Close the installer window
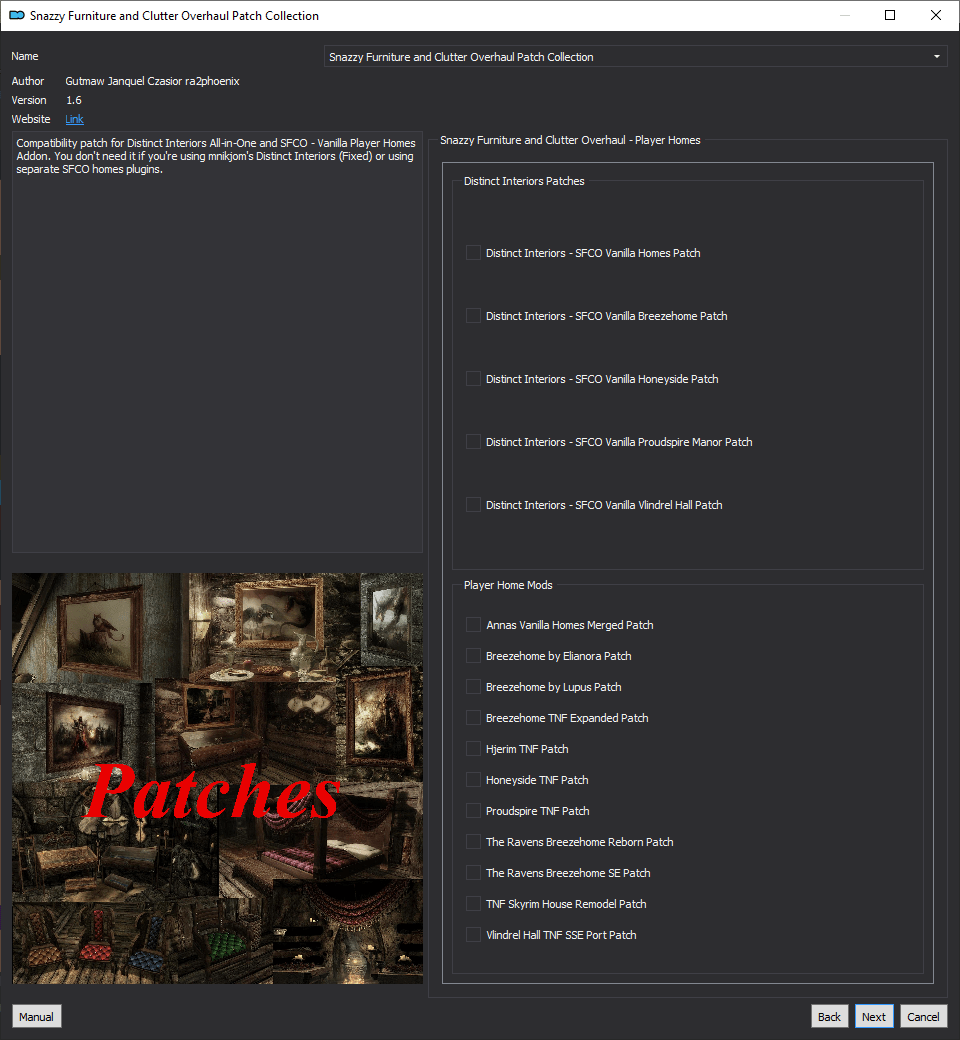 point(936,15)
